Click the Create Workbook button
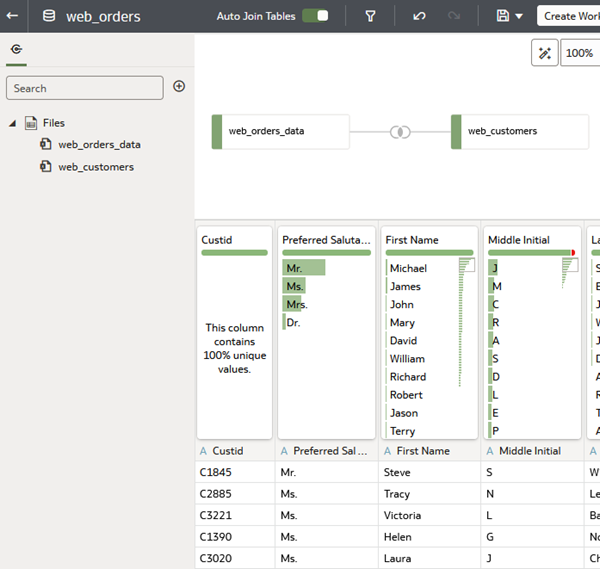Viewport: 600px width, 569px height. (x=569, y=16)
